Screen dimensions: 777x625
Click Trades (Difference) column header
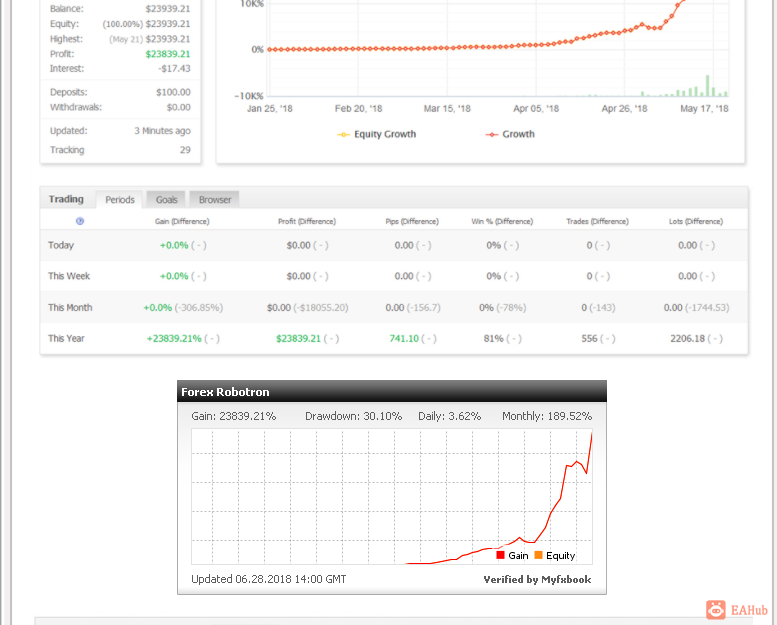[x=597, y=222]
